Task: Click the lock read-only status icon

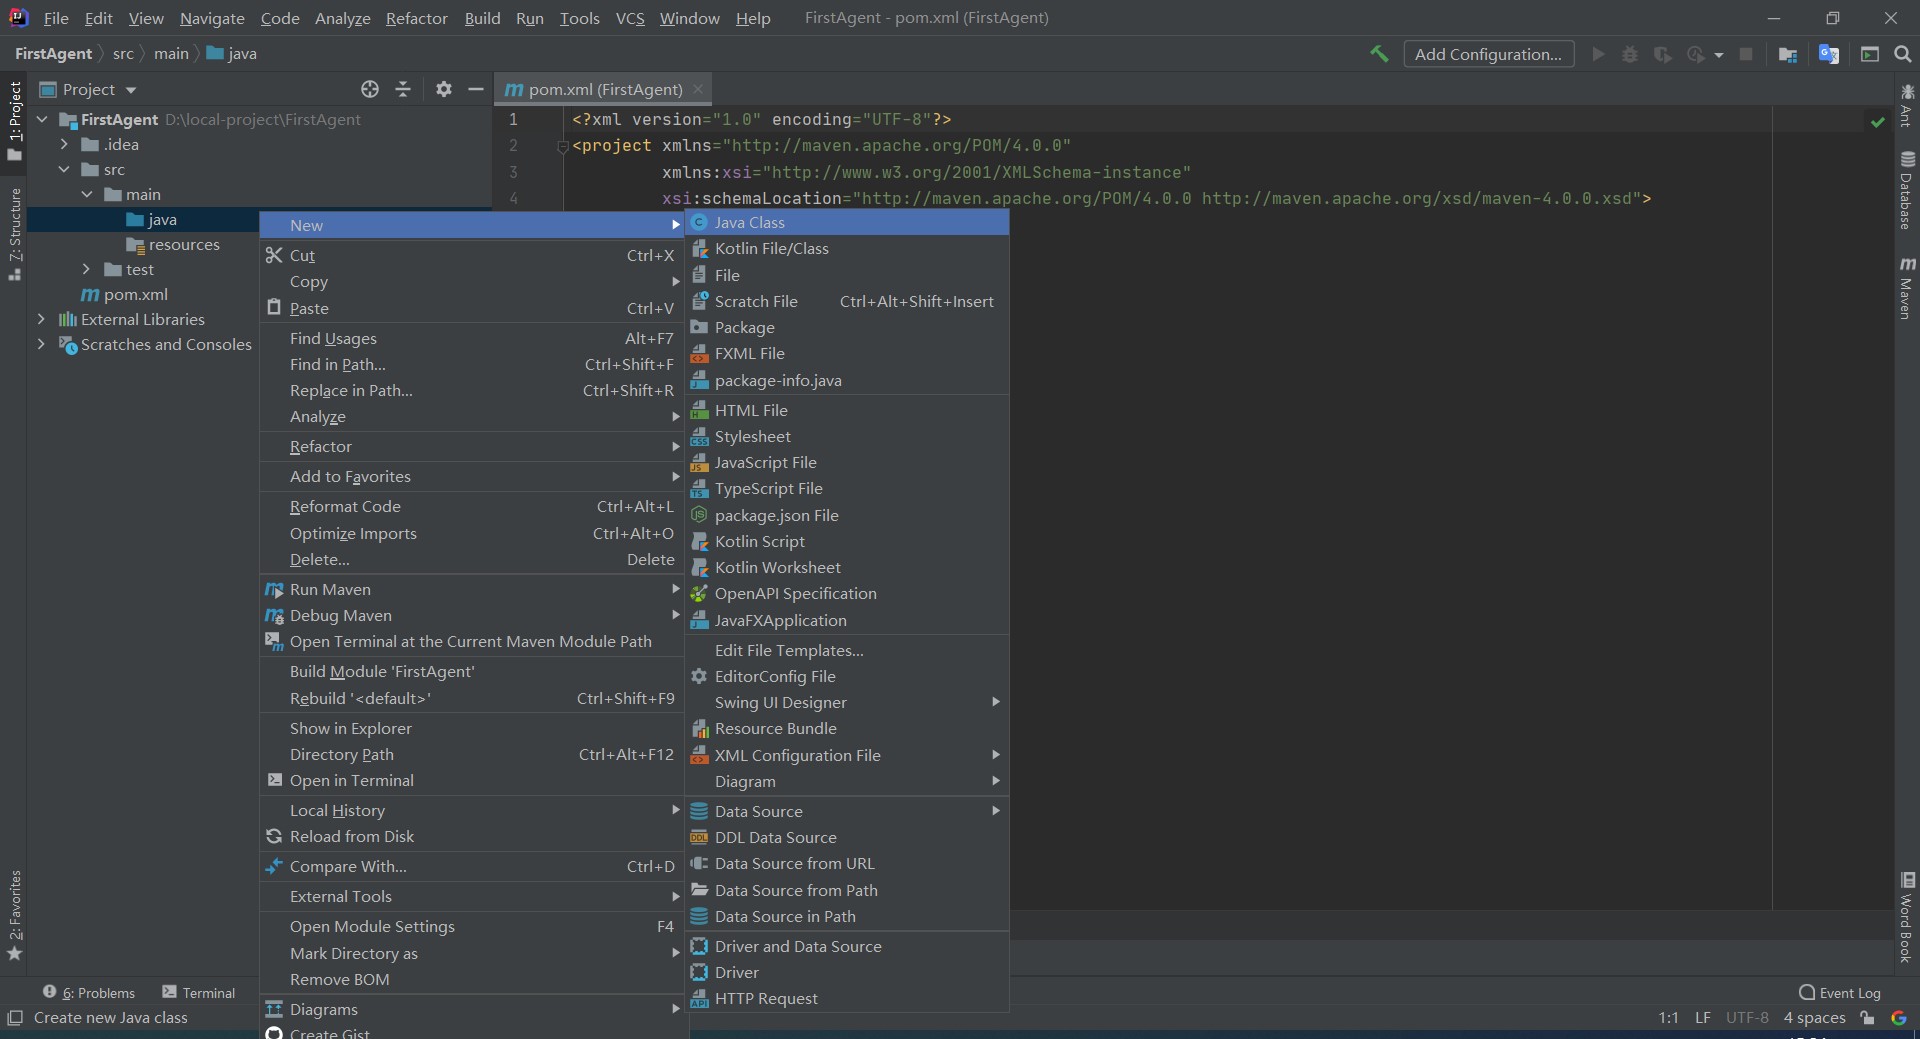Action: 1867,1018
